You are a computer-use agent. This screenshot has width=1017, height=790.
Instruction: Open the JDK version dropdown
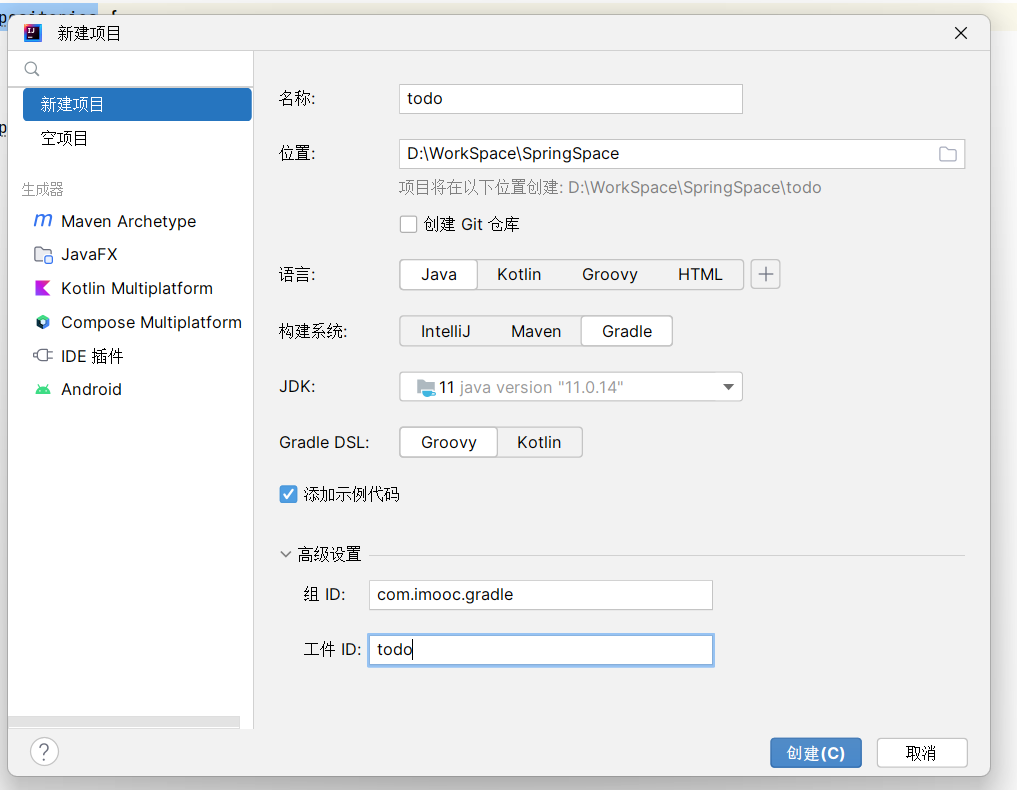click(x=728, y=387)
